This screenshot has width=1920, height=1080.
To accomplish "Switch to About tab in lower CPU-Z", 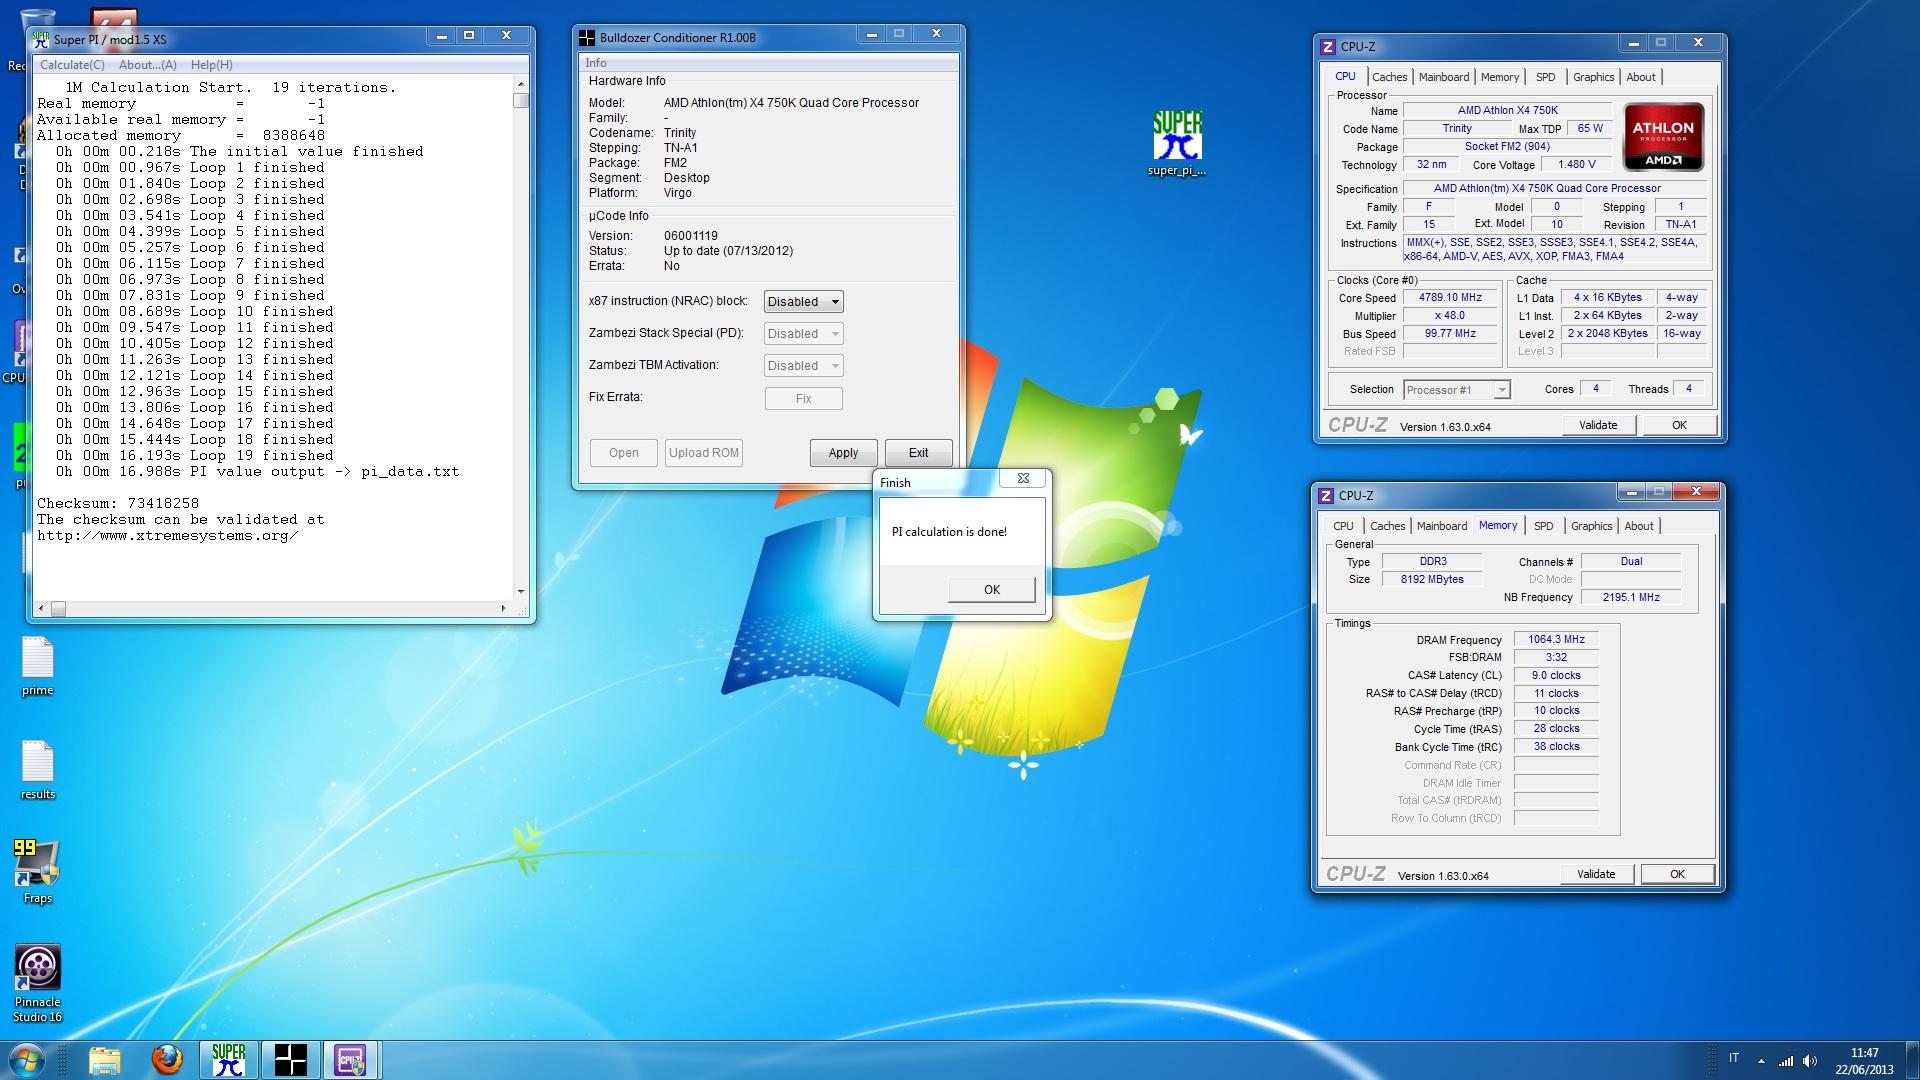I will pyautogui.click(x=1639, y=526).
